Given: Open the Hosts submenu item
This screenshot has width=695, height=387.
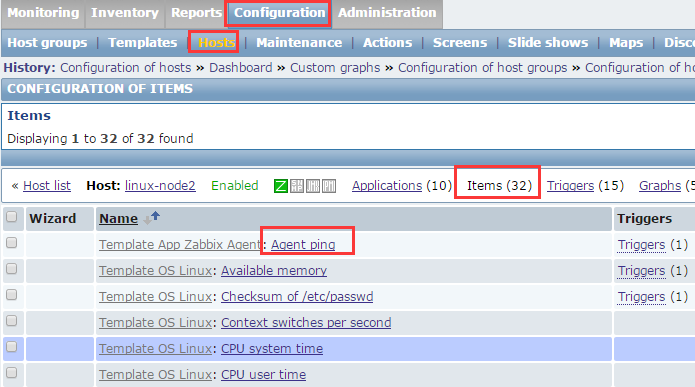Looking at the screenshot, I should click(x=216, y=43).
